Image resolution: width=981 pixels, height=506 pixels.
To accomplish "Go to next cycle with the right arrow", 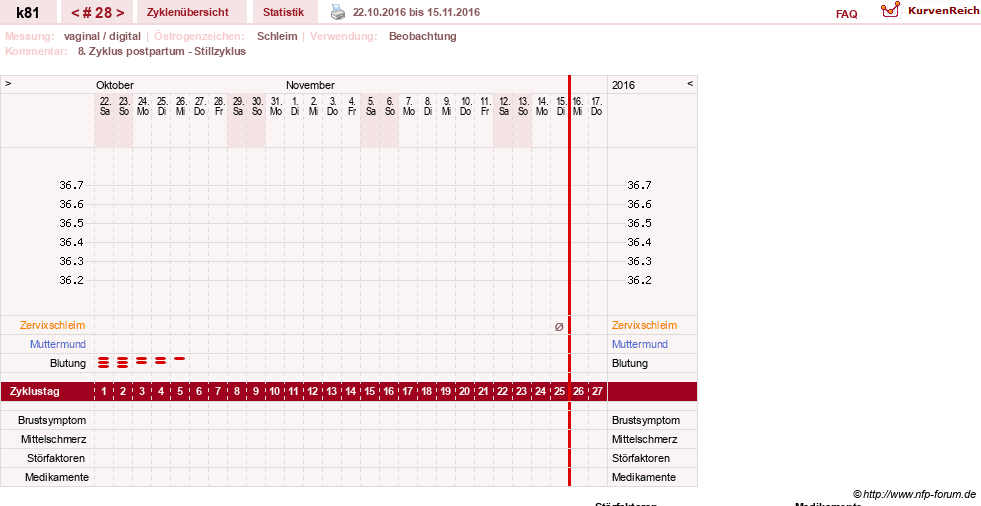I will 120,13.
